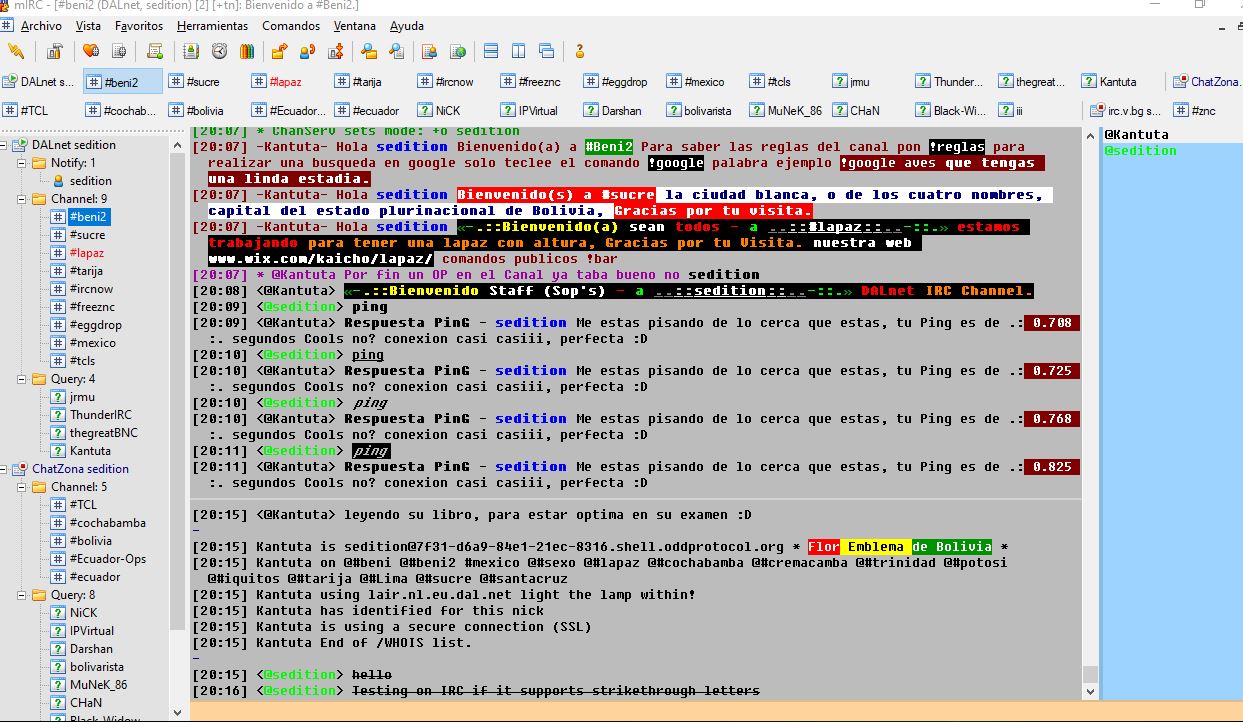This screenshot has height=722, width=1243.
Task: Collapse the Channel: 5 tree folder
Action: click(24, 487)
